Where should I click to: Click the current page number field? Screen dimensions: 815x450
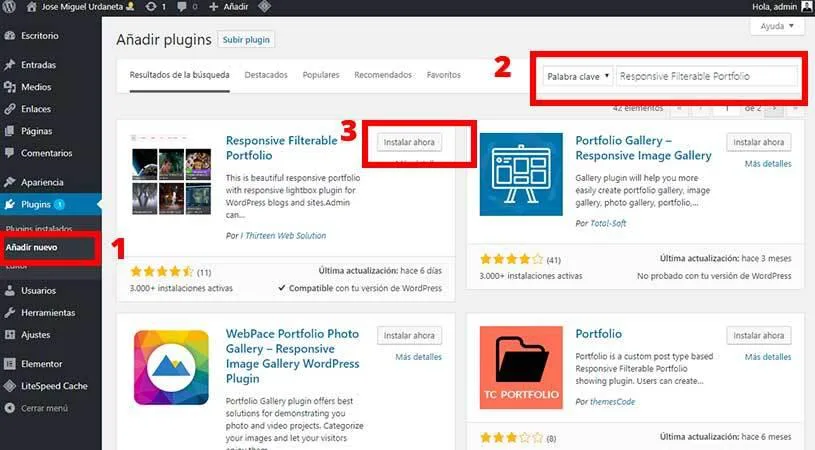click(727, 108)
